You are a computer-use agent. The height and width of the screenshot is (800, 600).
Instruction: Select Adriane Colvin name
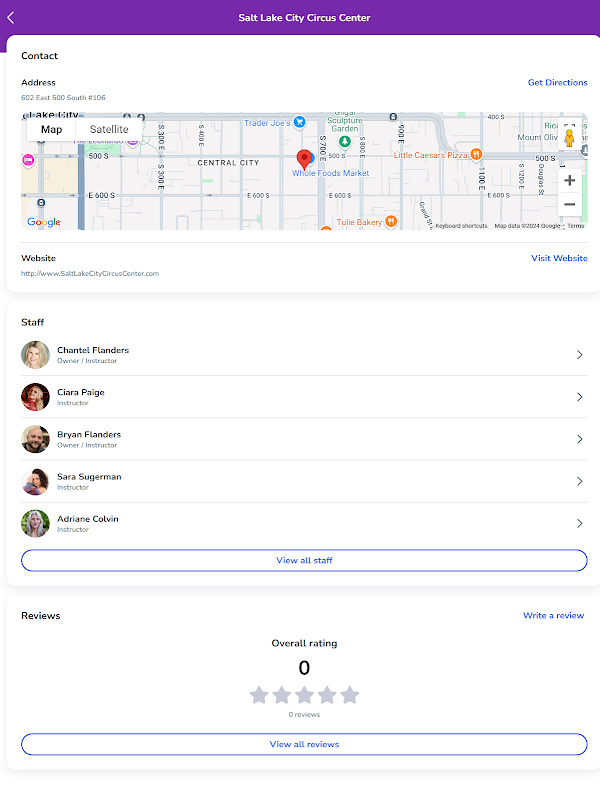88,519
